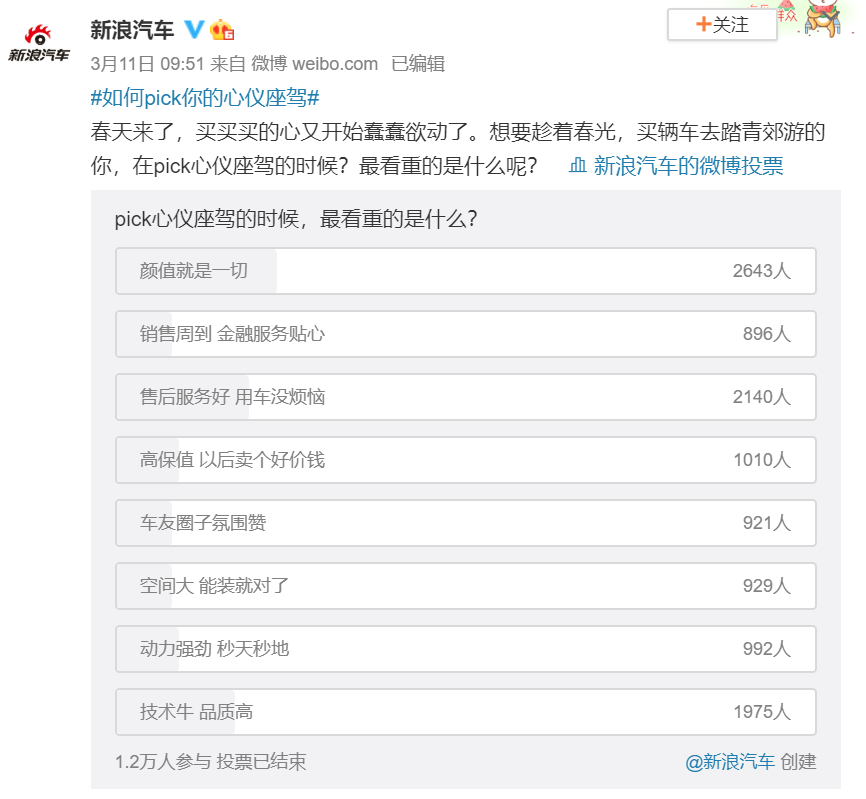Click the membership badge icon after the V
The image size is (866, 799).
[222, 29]
